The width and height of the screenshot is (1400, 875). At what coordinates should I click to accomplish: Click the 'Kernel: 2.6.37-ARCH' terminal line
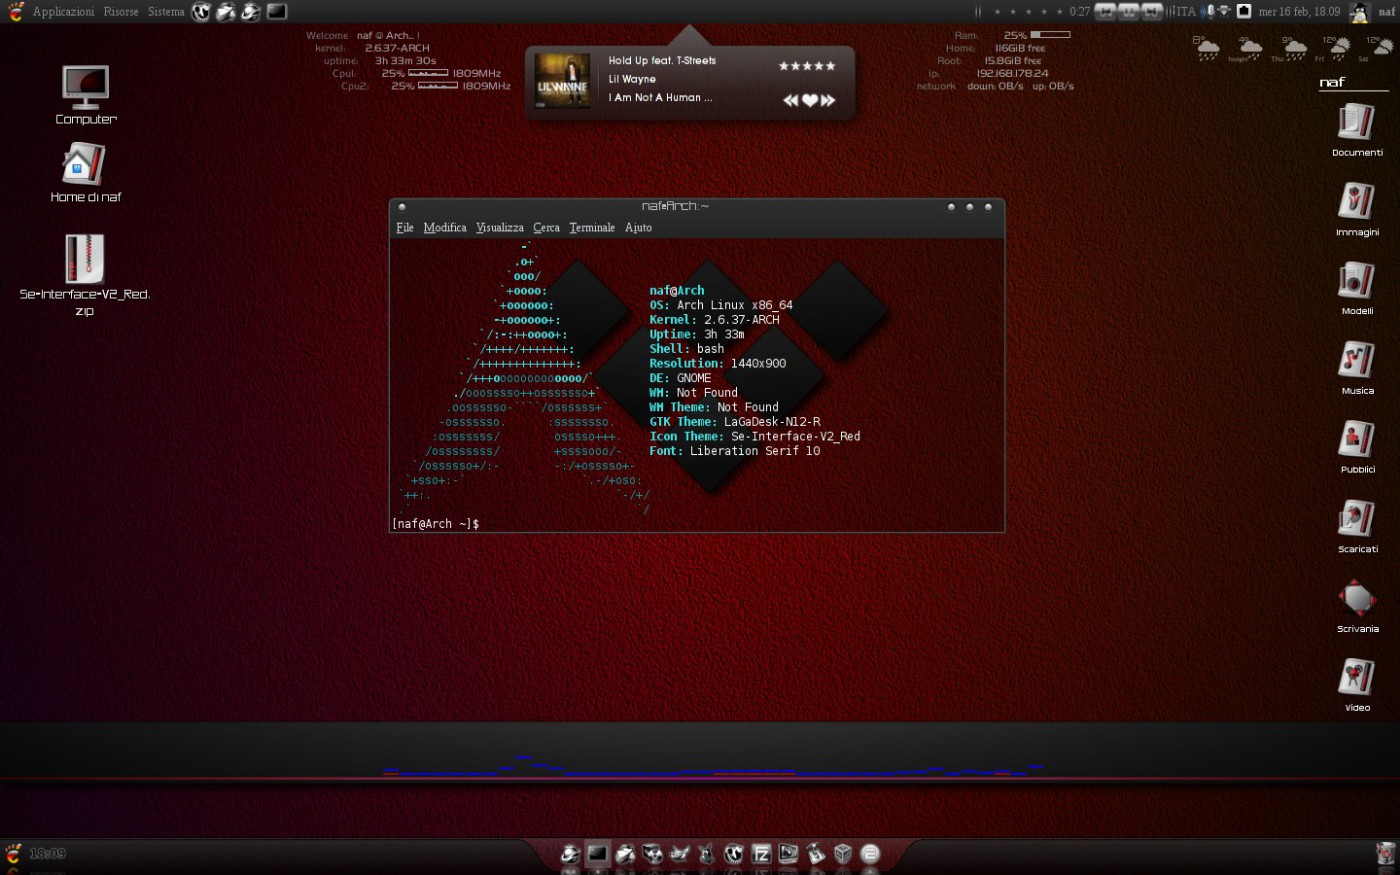click(714, 320)
